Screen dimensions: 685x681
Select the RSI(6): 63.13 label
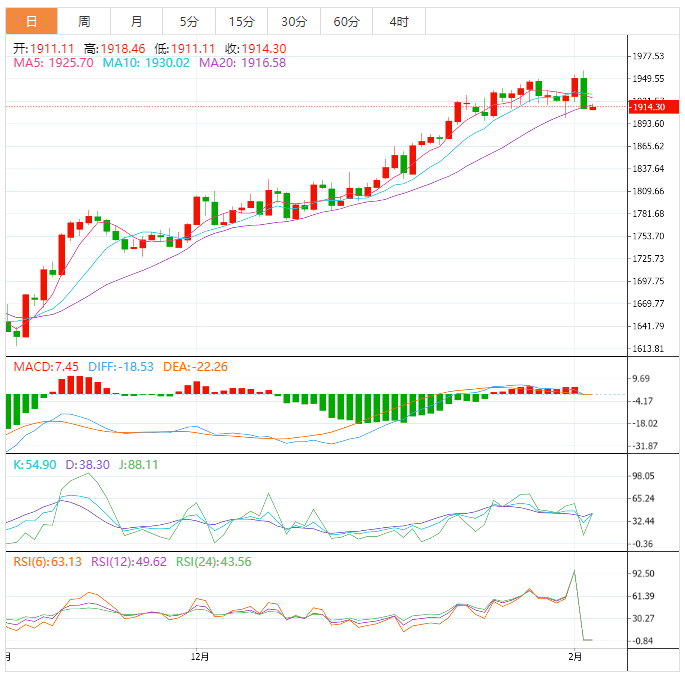point(47,562)
